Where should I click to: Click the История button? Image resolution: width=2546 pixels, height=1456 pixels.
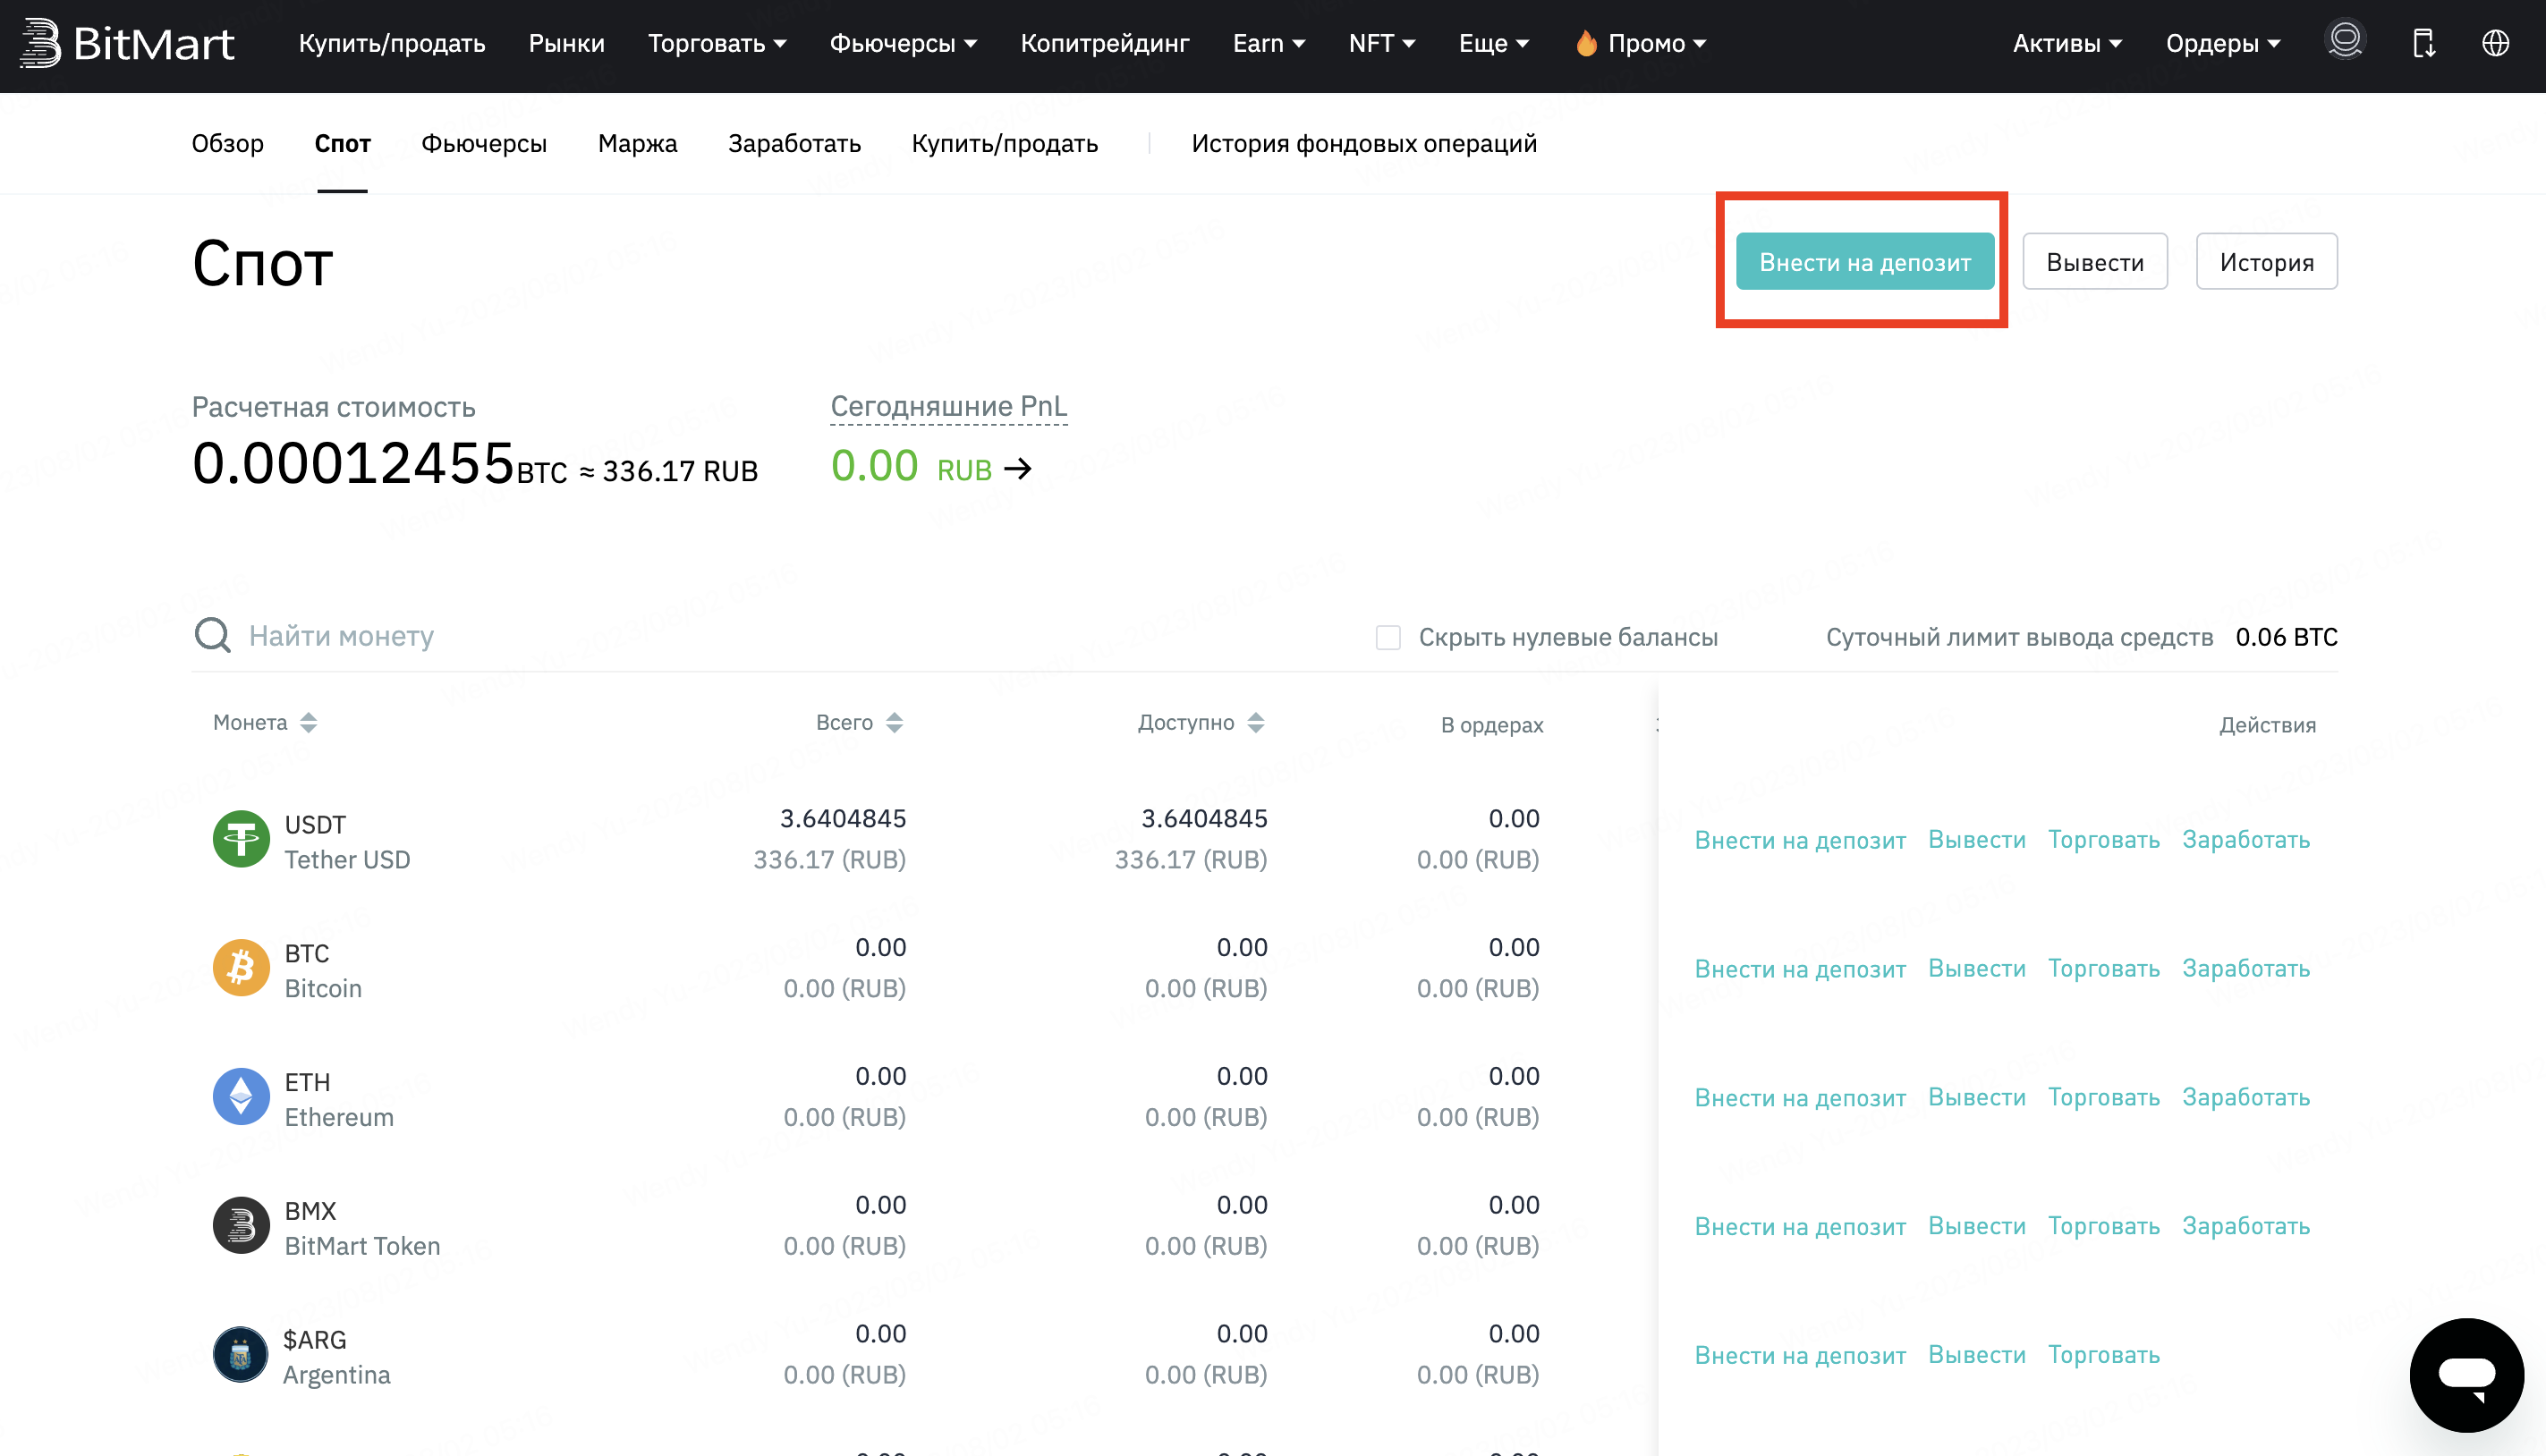pos(2266,262)
